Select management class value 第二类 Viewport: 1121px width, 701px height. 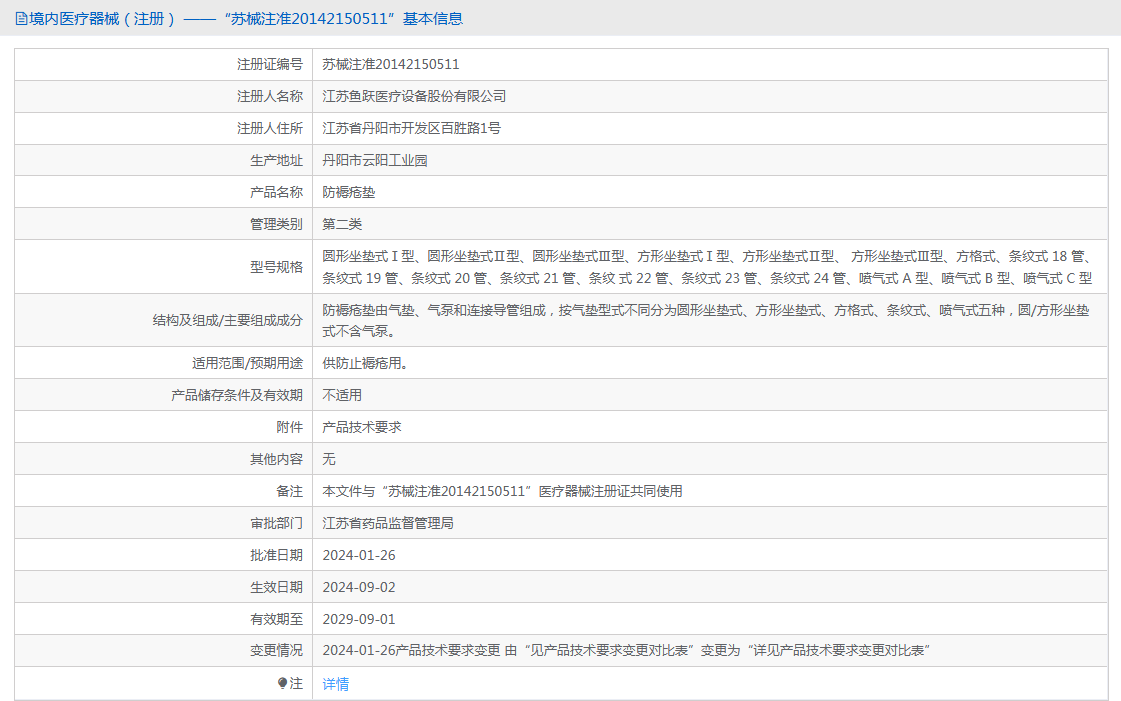pos(342,224)
